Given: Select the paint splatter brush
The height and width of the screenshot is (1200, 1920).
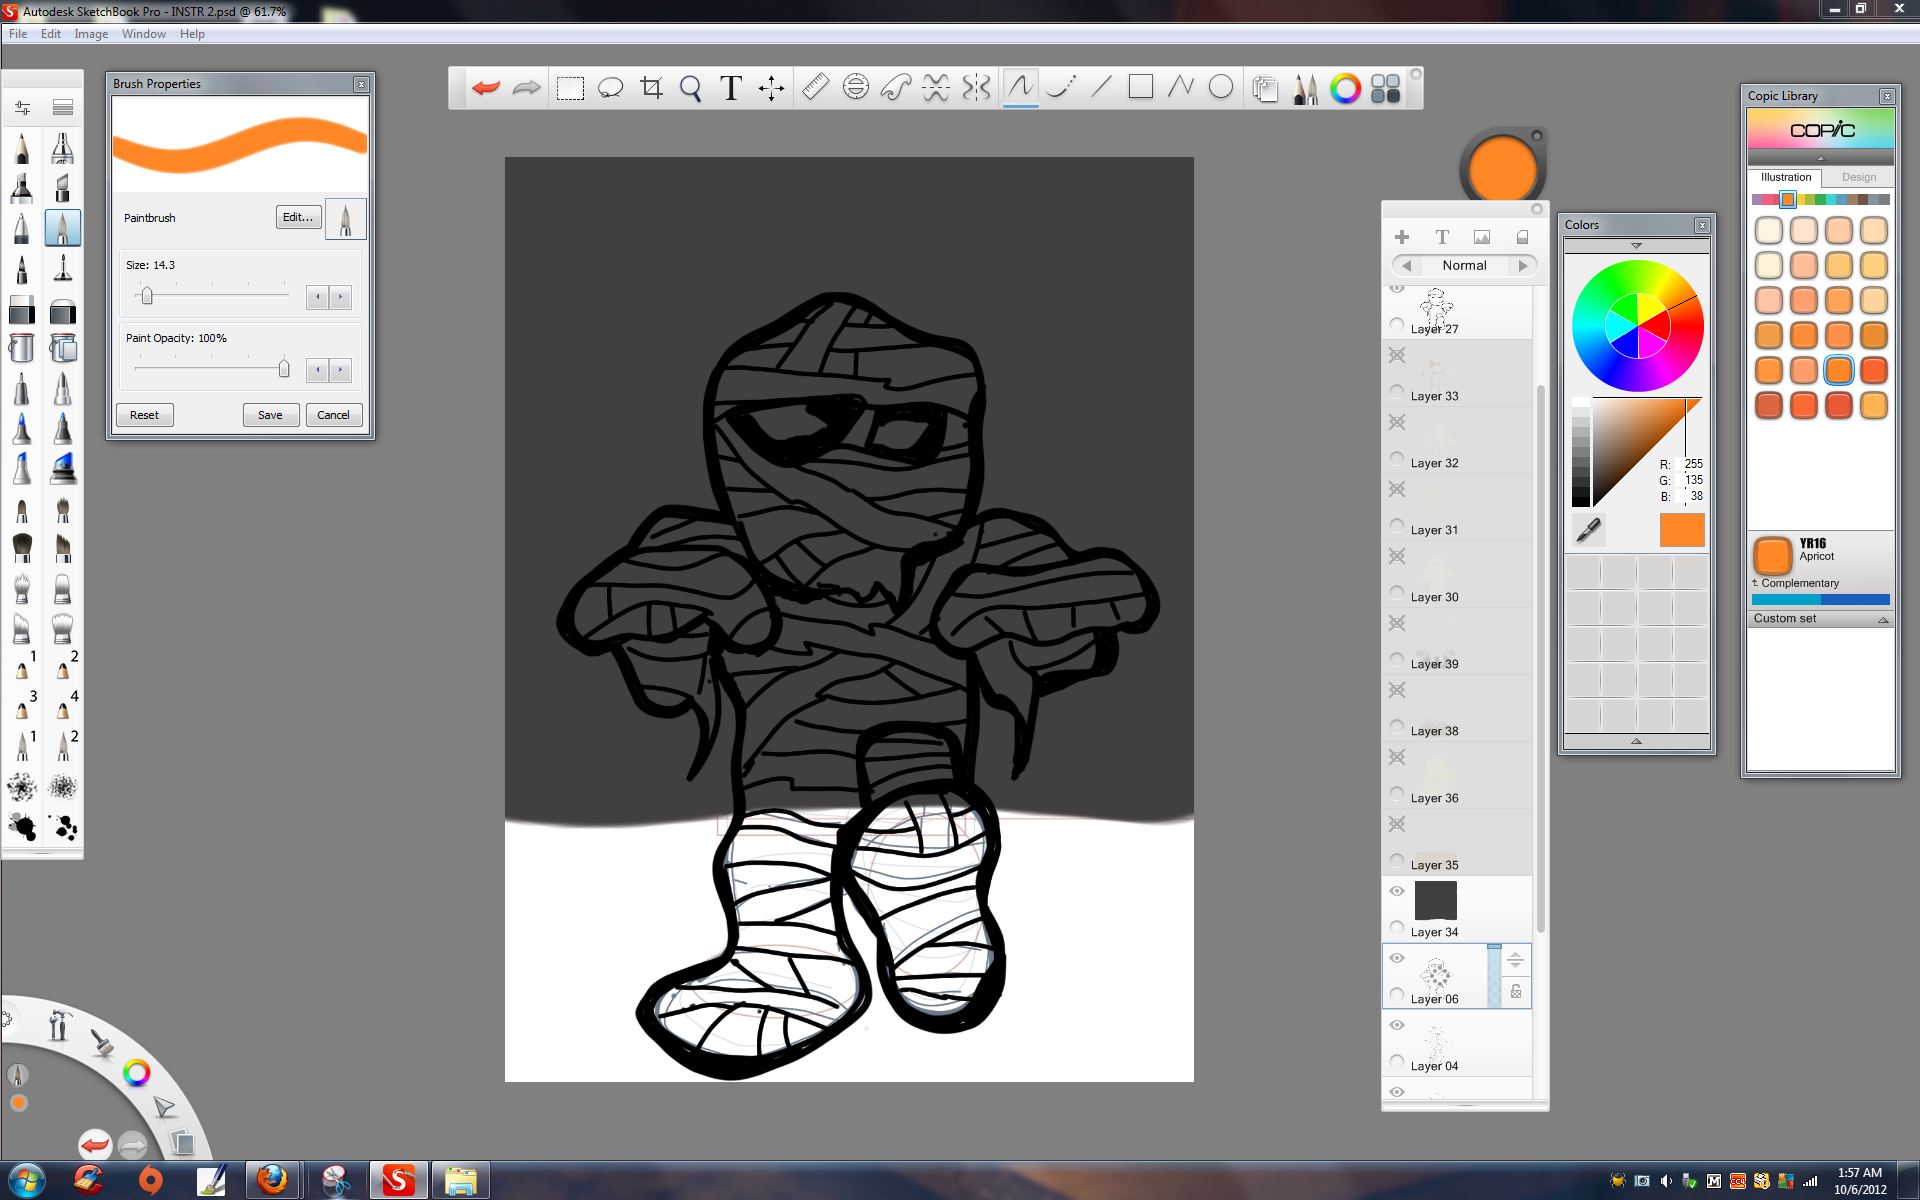Looking at the screenshot, I should click(x=22, y=827).
